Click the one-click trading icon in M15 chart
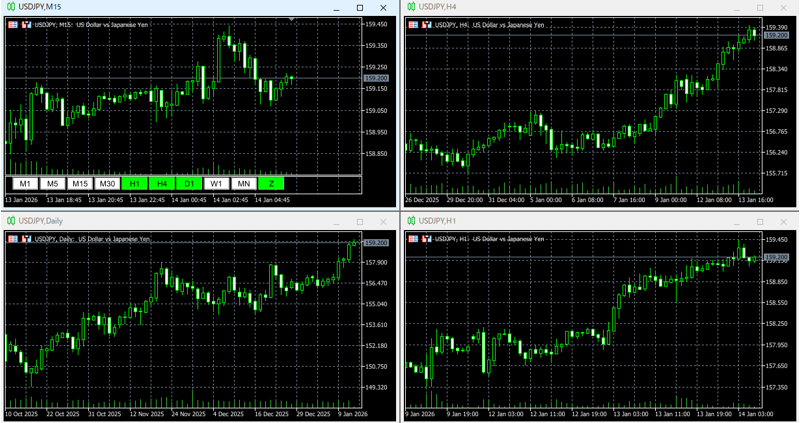 26,24
